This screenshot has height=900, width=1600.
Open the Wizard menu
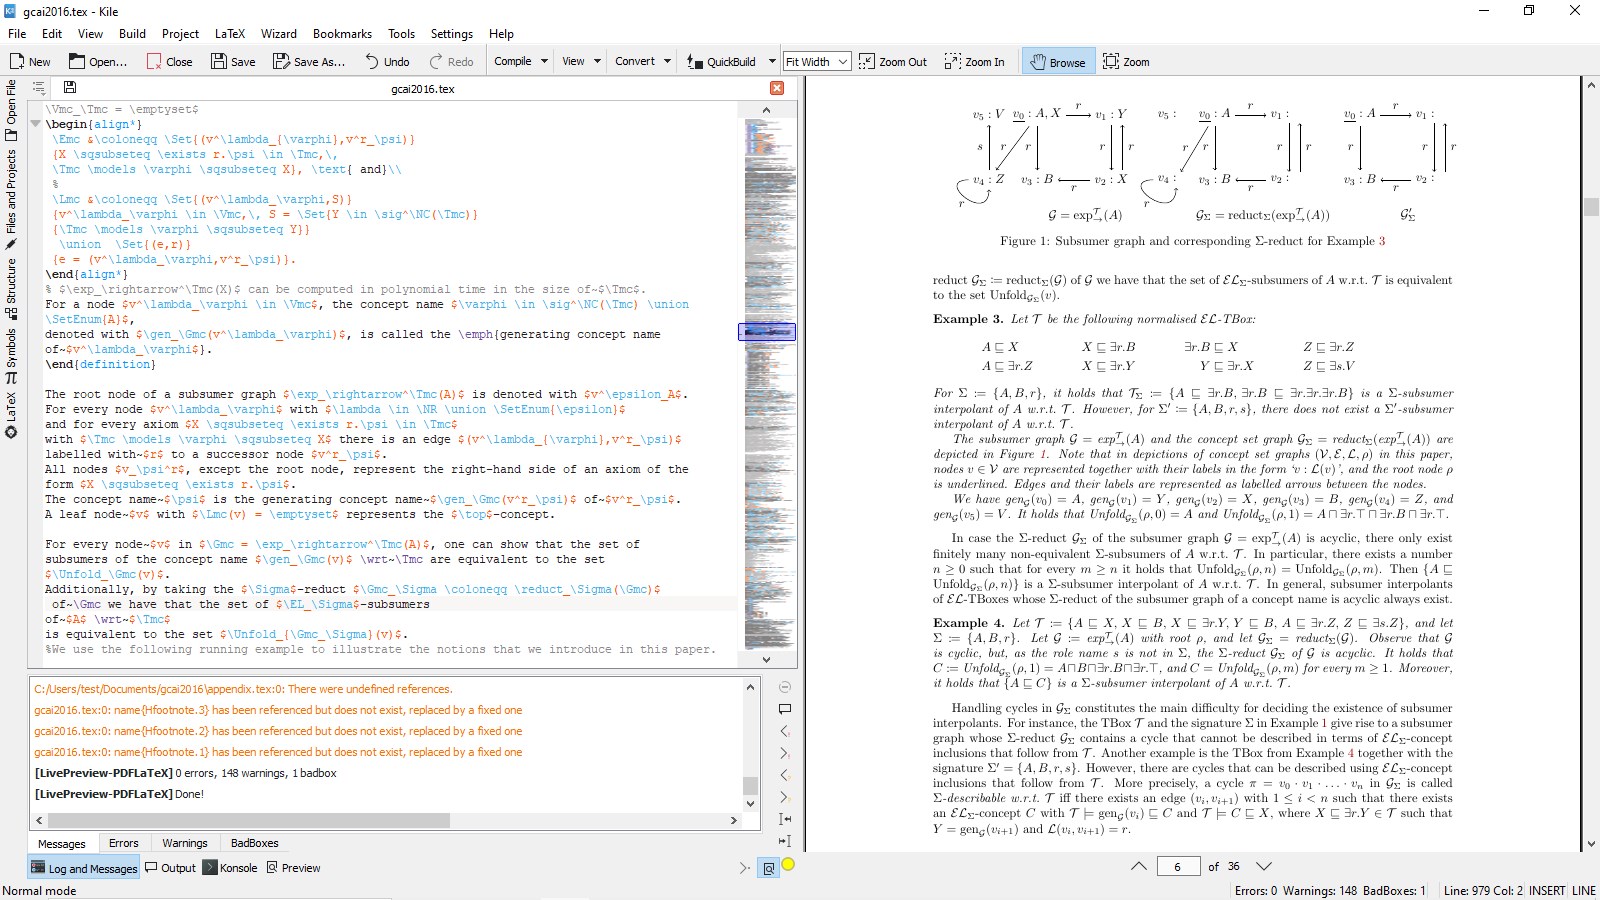(279, 33)
